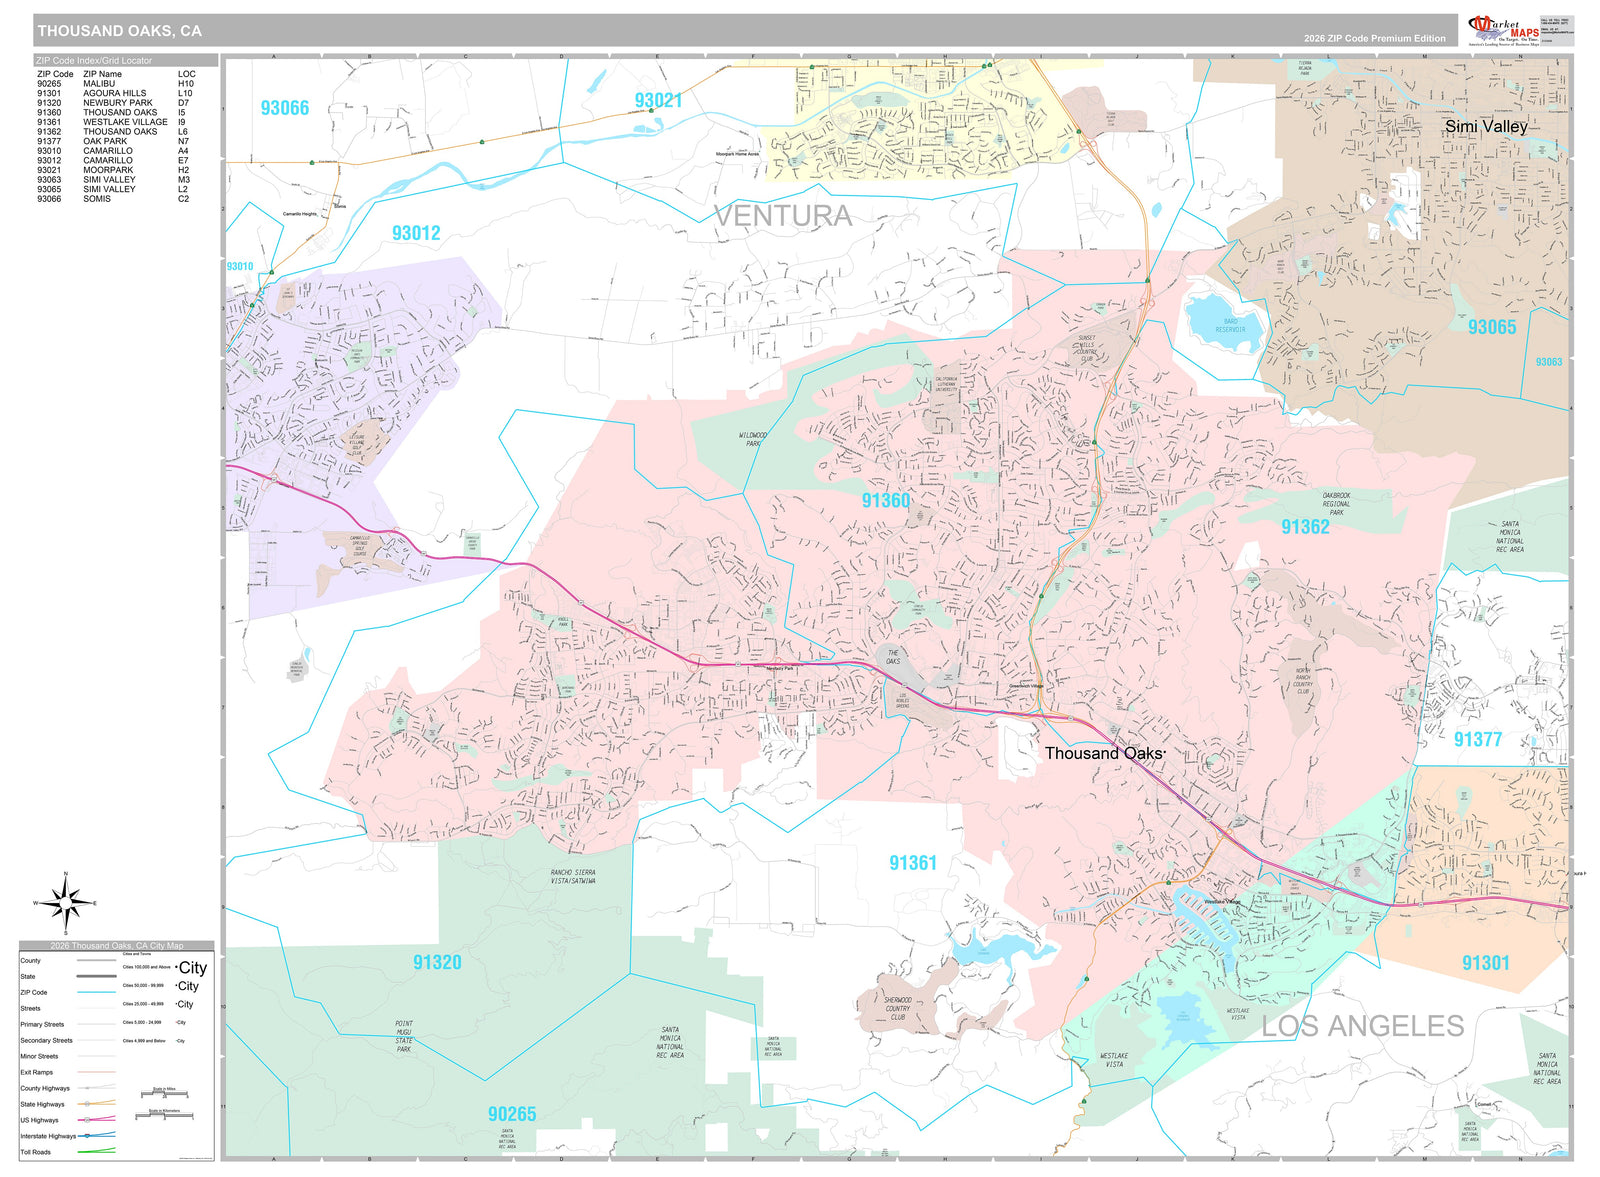Click the Simi Valley city label
Screen dimensions: 1600x1177
click(1486, 126)
